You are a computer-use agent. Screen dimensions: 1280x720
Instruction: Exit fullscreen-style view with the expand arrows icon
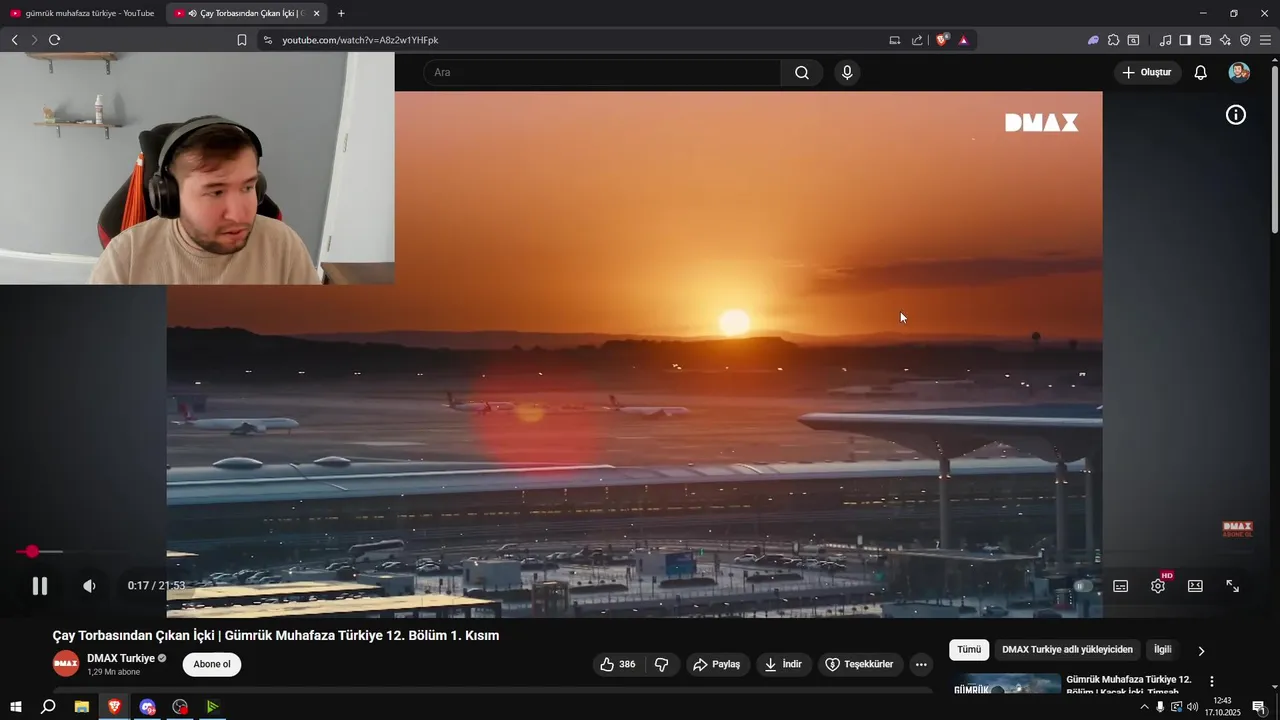1233,586
